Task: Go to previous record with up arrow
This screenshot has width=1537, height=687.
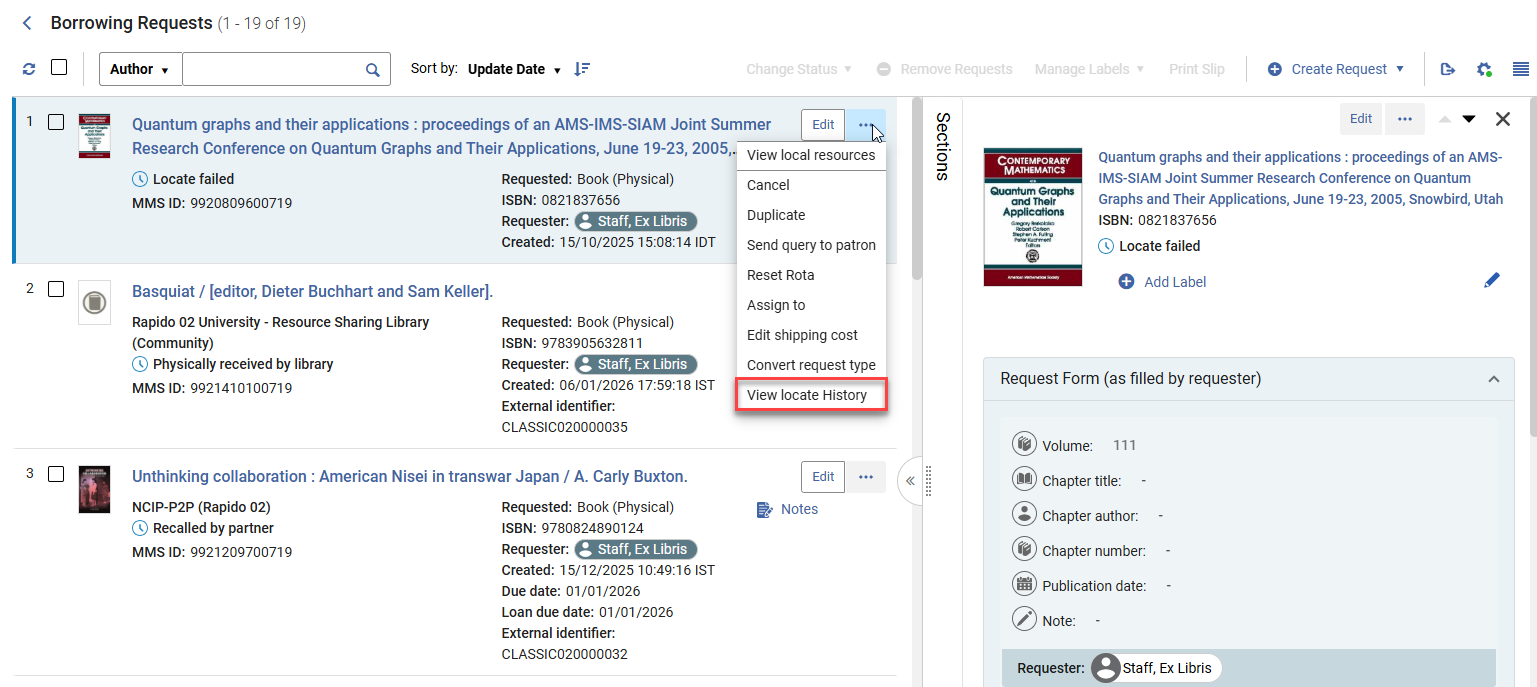Action: coord(1444,119)
